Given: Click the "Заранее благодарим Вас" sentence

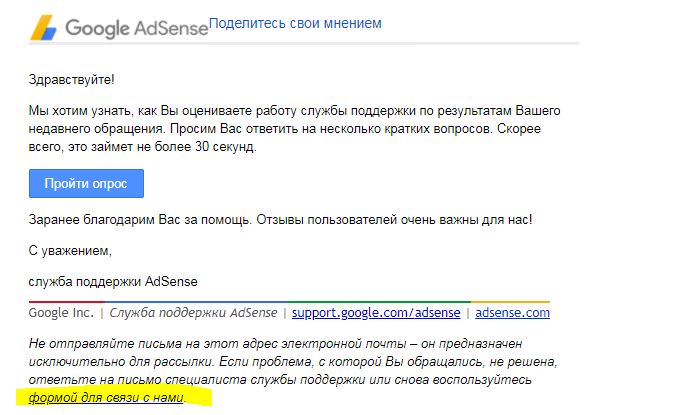Looking at the screenshot, I should coord(281,219).
